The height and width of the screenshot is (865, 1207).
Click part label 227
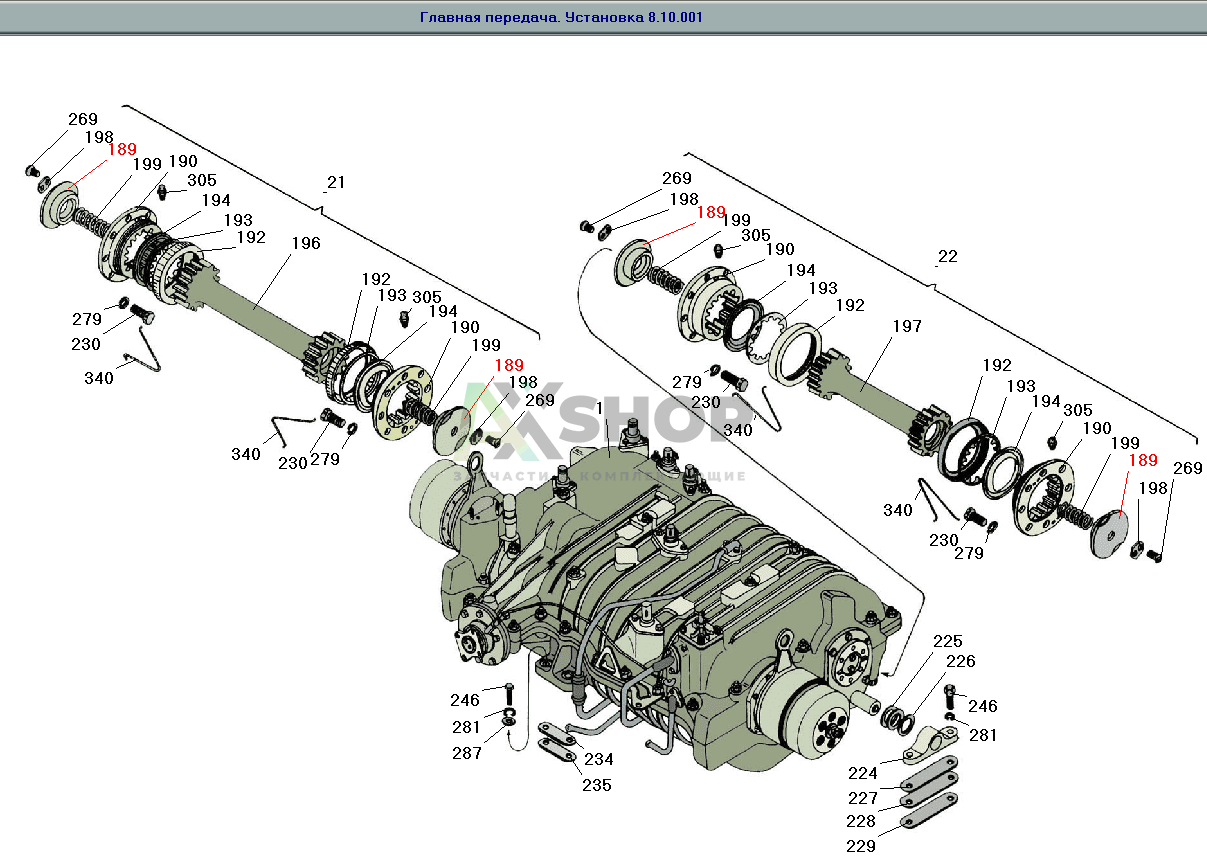point(862,798)
